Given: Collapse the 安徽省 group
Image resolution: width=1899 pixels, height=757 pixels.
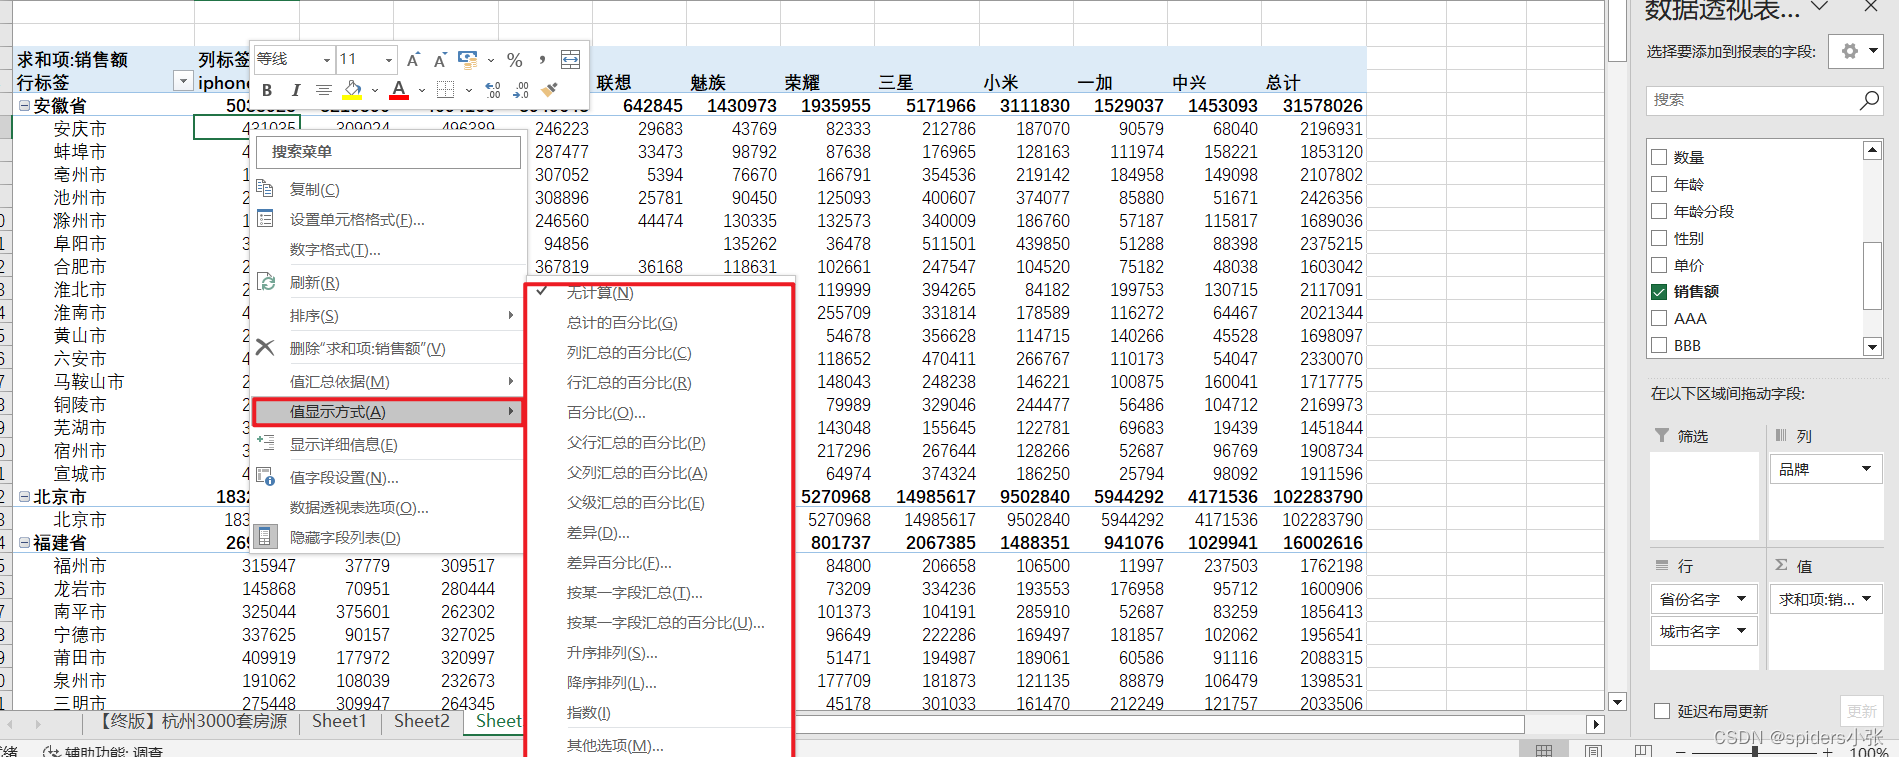Looking at the screenshot, I should (24, 105).
